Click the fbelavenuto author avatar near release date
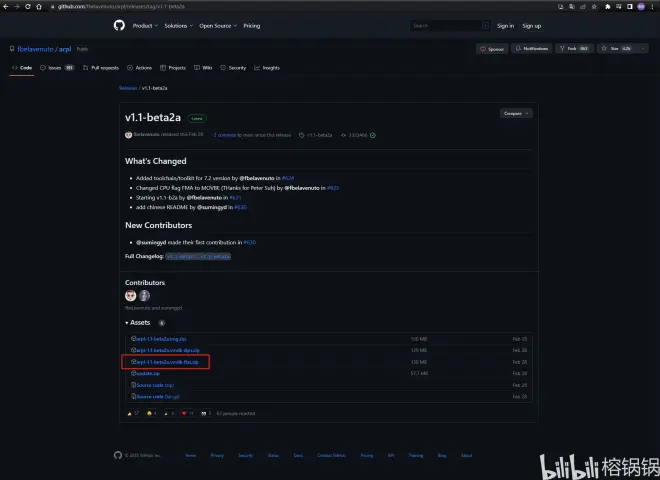The width and height of the screenshot is (660, 480). pos(128,135)
